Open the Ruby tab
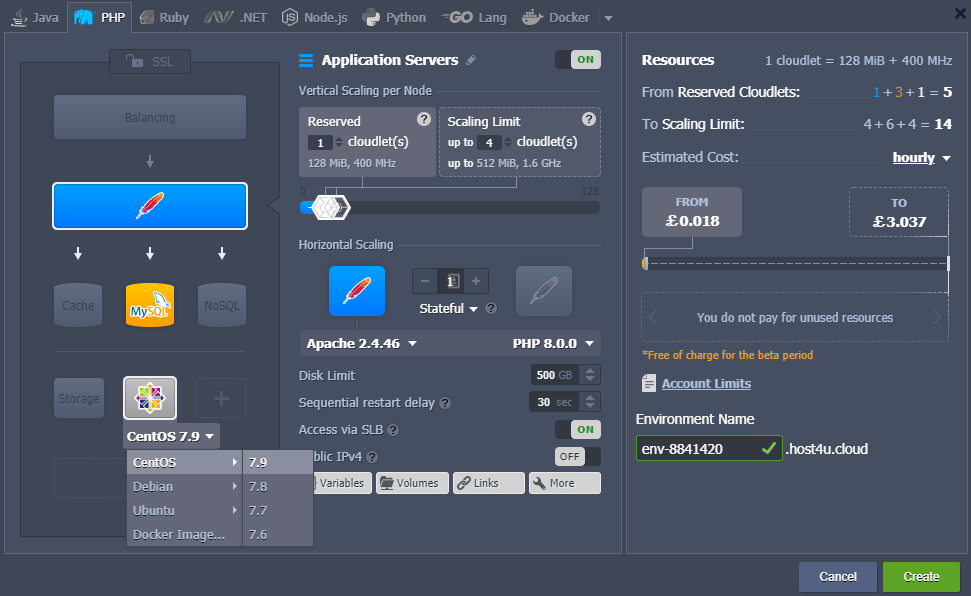The width and height of the screenshot is (971, 596). coord(164,17)
